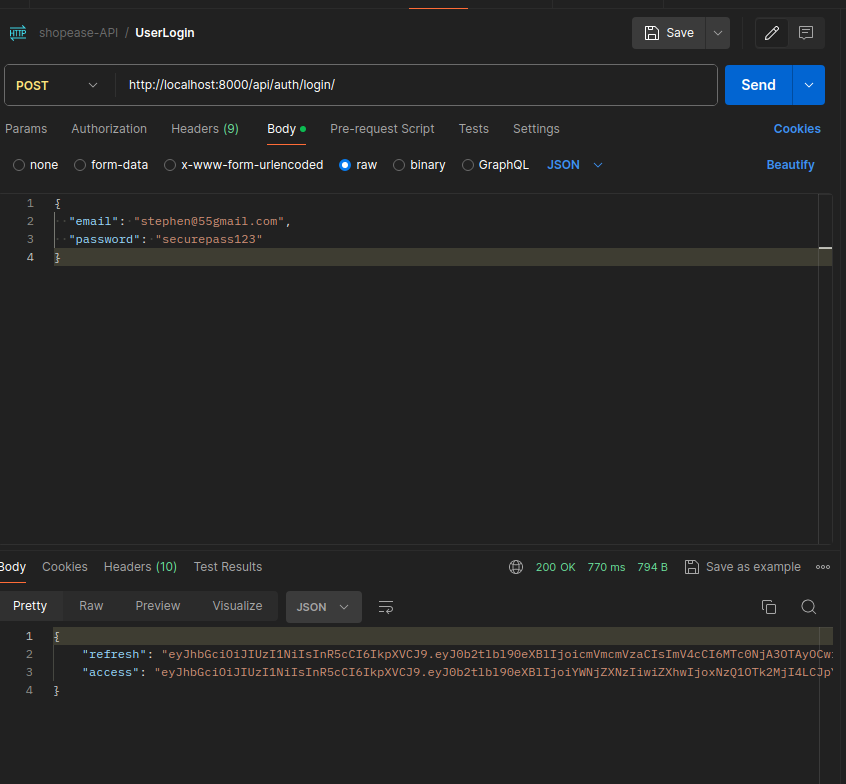
Task: Open the POST method dropdown
Action: pyautogui.click(x=57, y=85)
